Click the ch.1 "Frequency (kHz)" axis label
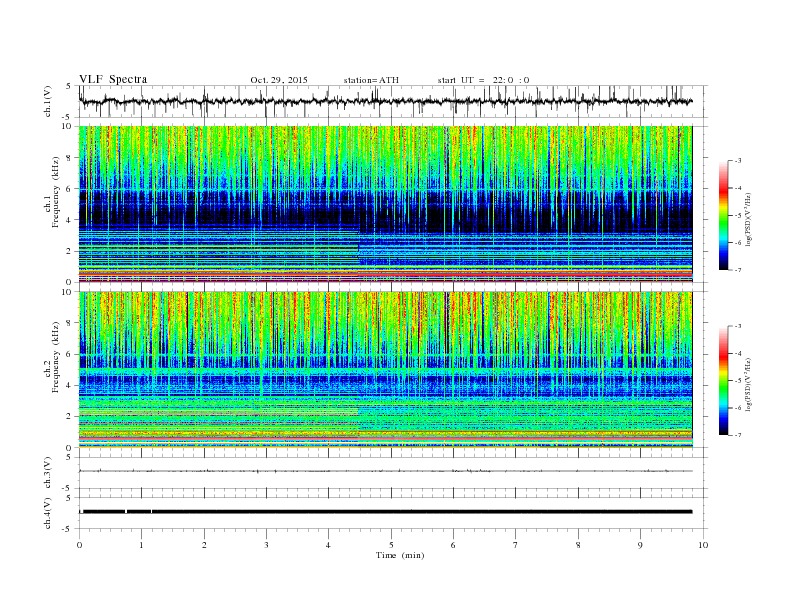This screenshot has width=792, height=612. 56,192
